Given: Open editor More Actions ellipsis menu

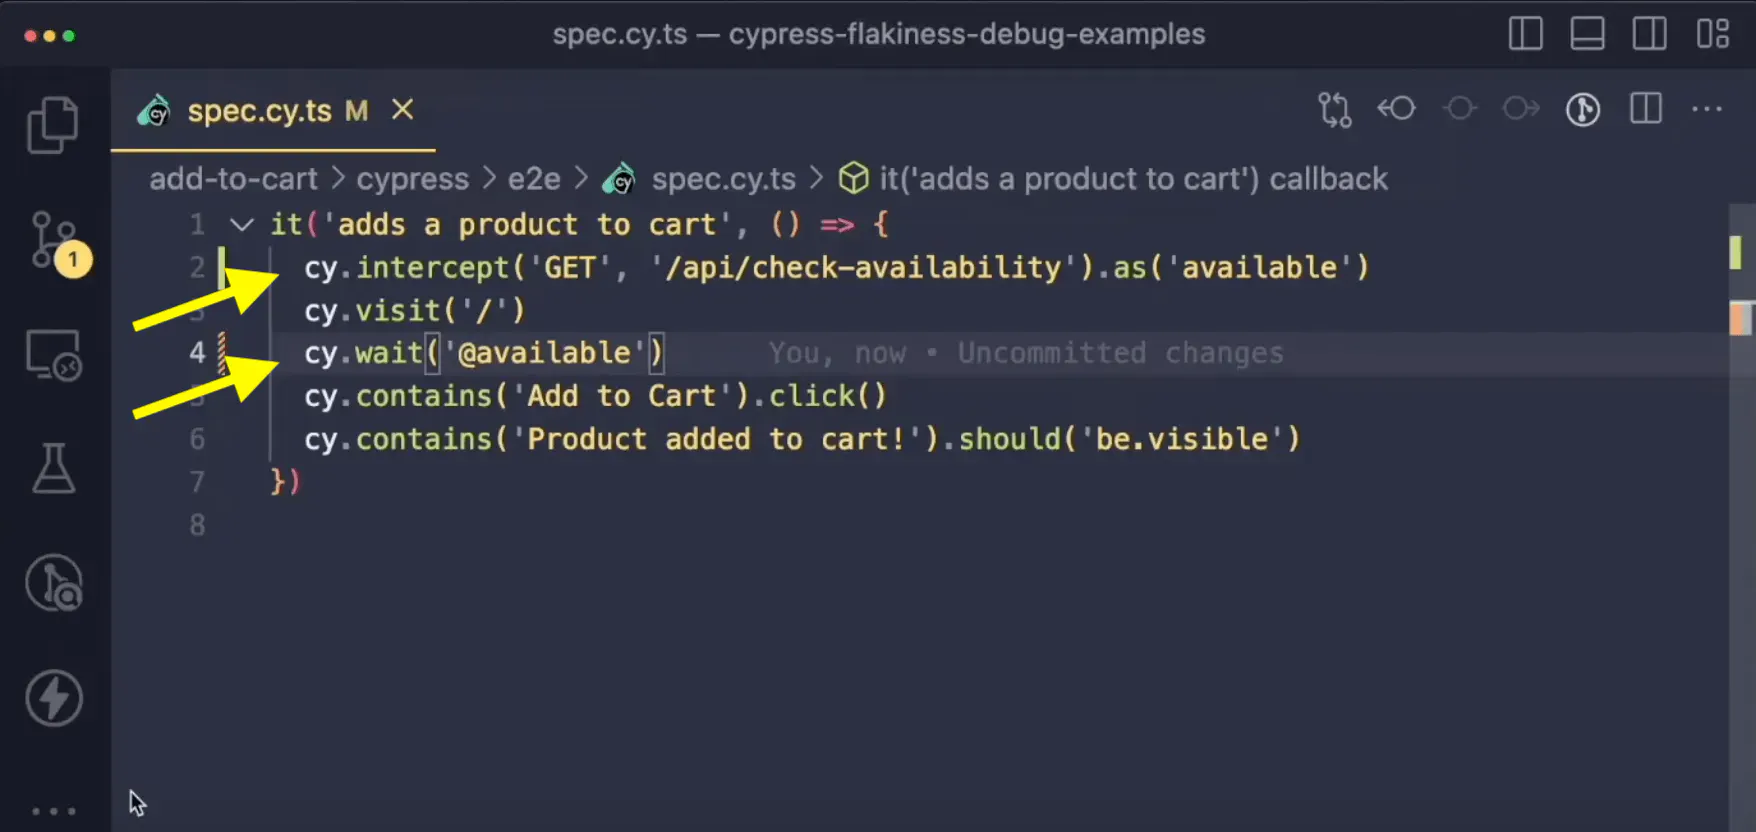Looking at the screenshot, I should pyautogui.click(x=1706, y=109).
